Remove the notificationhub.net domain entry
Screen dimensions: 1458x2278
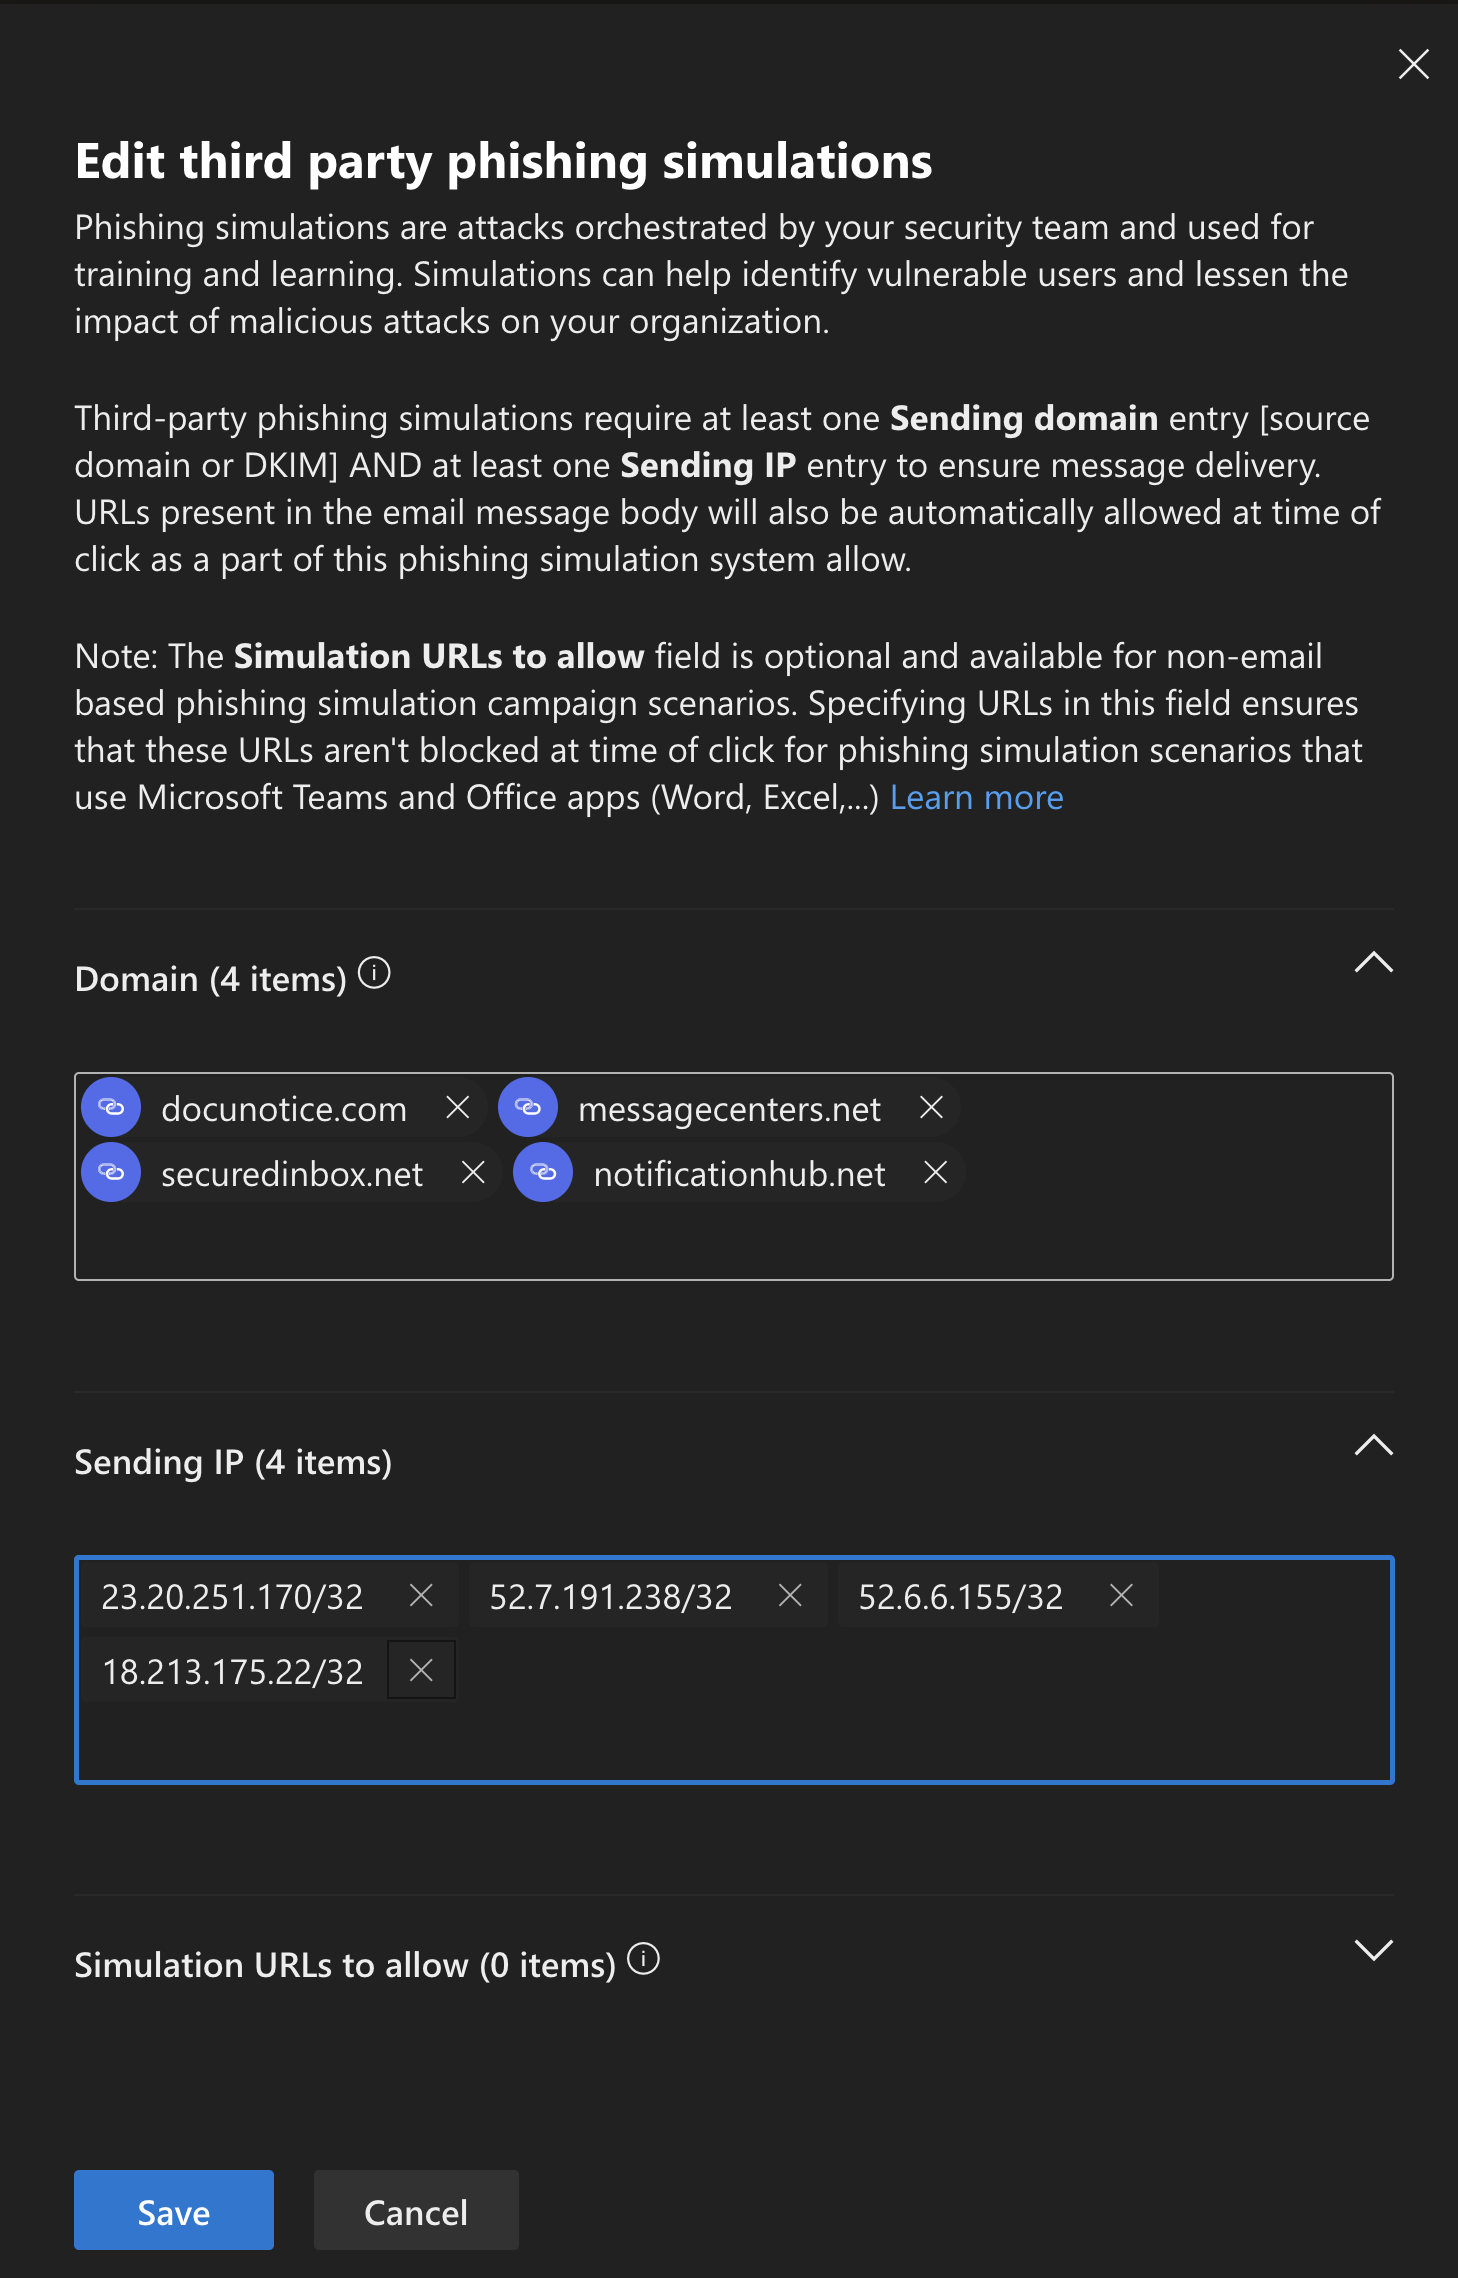[x=935, y=1172]
